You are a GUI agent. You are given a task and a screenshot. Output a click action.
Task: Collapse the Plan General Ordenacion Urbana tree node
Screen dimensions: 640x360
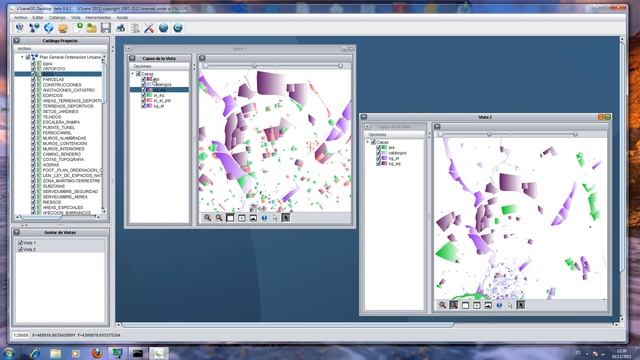tap(22, 57)
